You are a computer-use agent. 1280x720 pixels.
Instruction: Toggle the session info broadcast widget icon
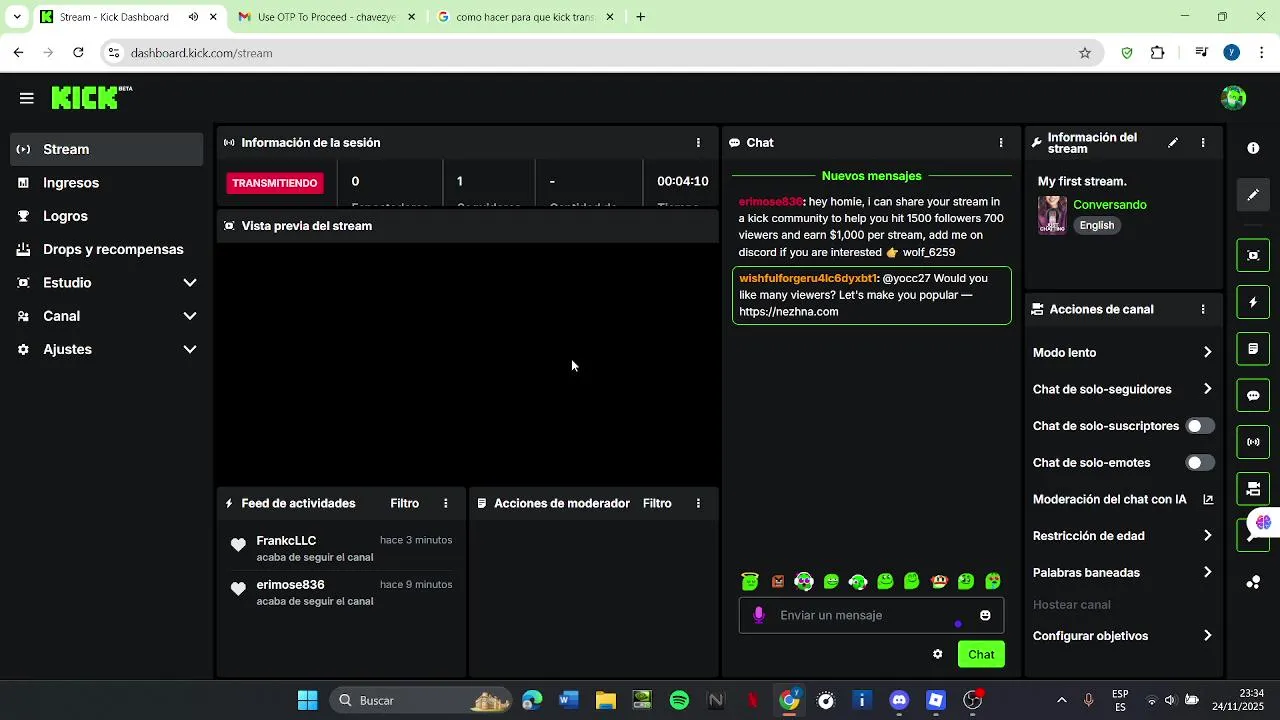click(1253, 442)
